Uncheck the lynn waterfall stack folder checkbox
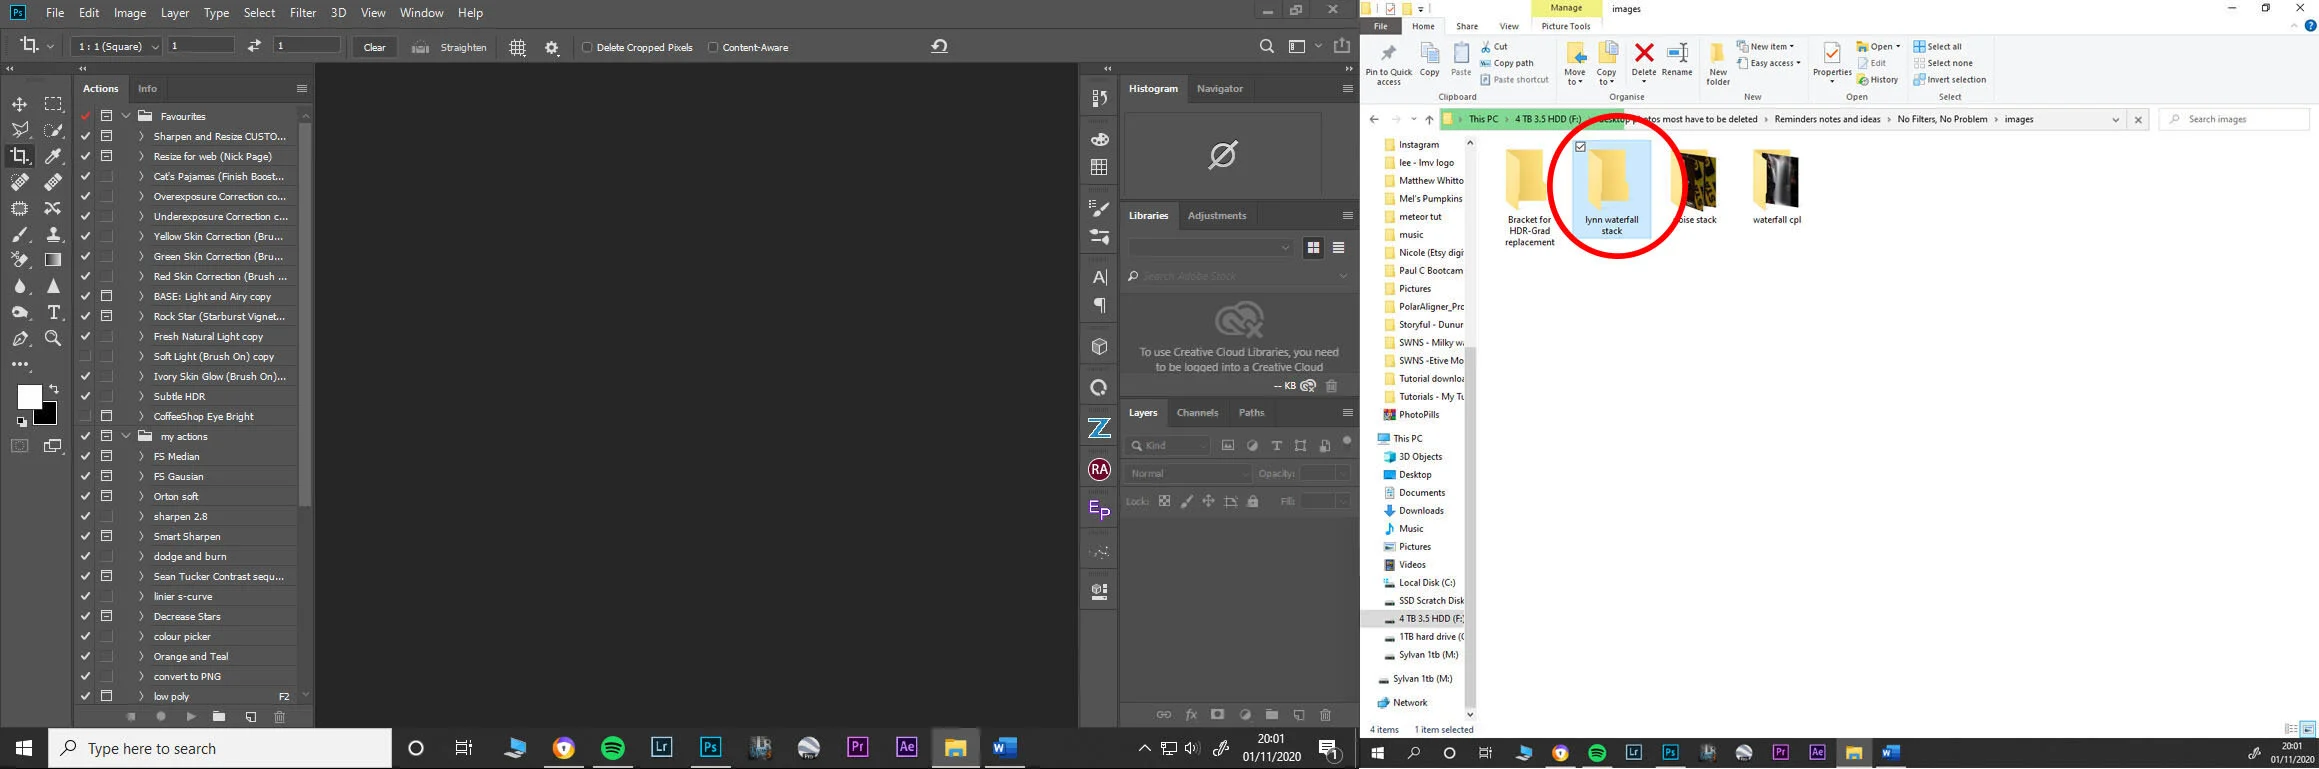 pyautogui.click(x=1580, y=147)
